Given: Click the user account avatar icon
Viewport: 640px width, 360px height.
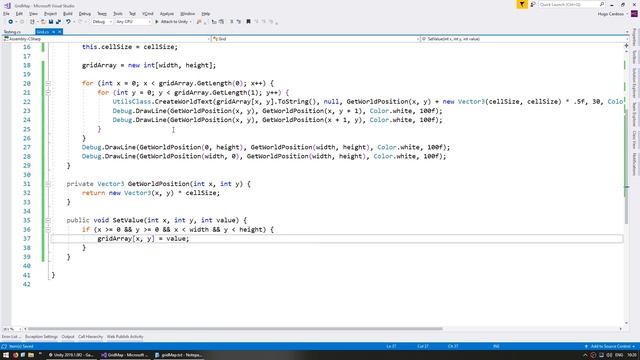Looking at the screenshot, I should coord(634,14).
